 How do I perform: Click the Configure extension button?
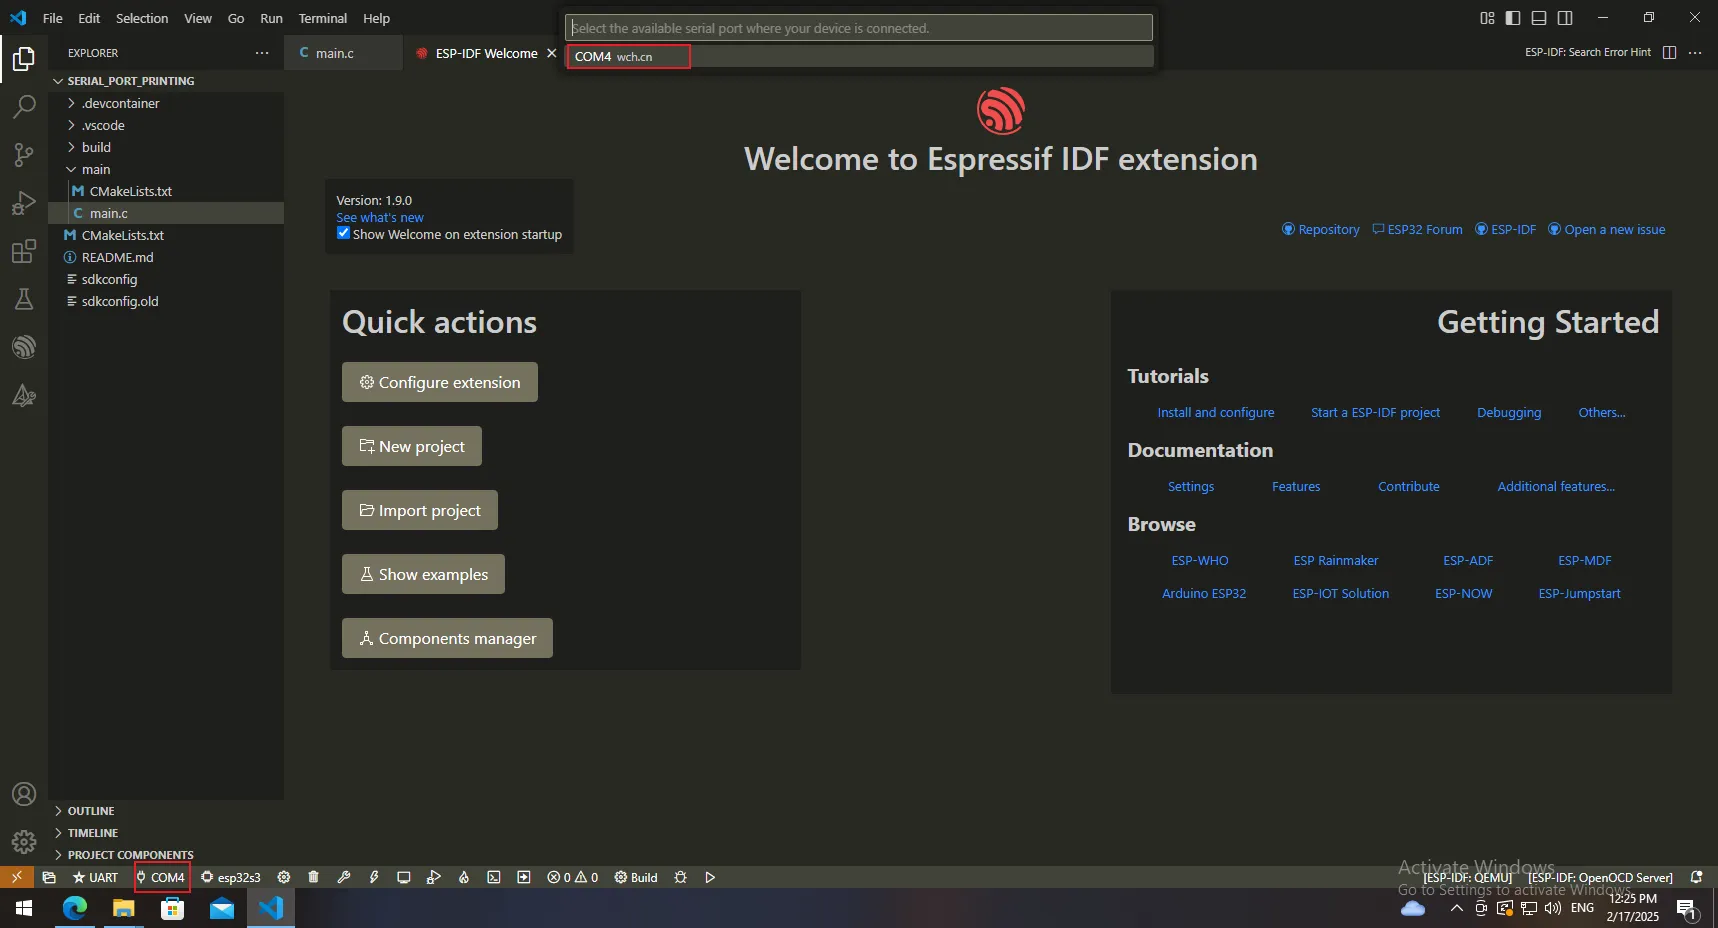pos(440,382)
